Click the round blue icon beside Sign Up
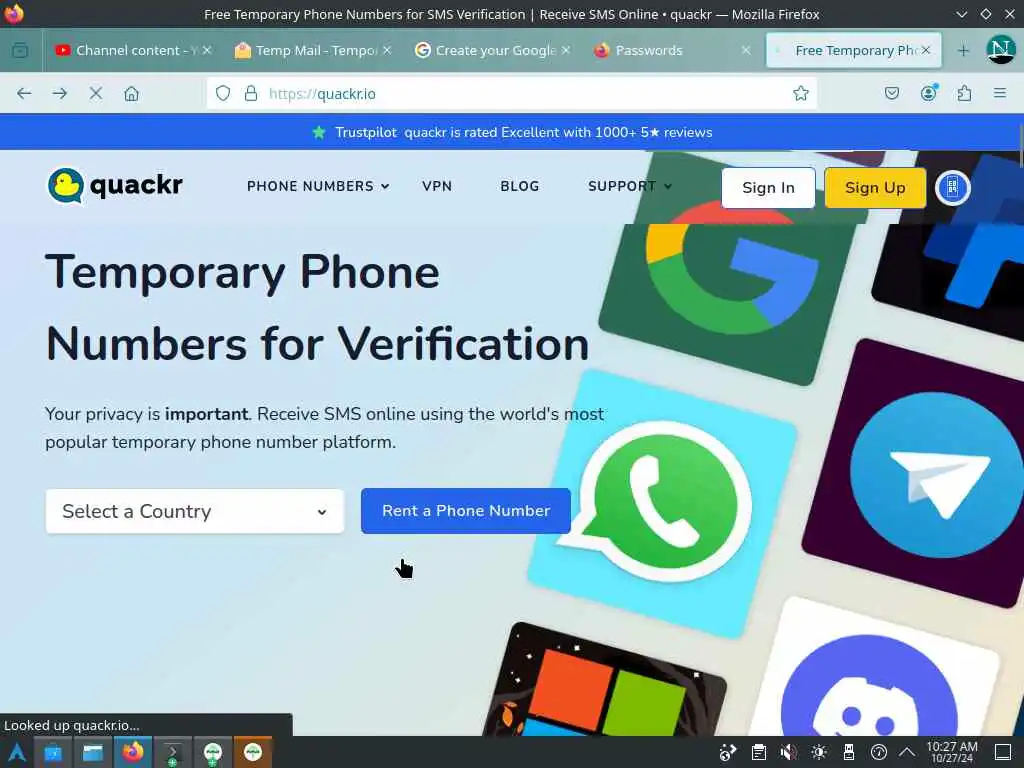 (x=953, y=188)
